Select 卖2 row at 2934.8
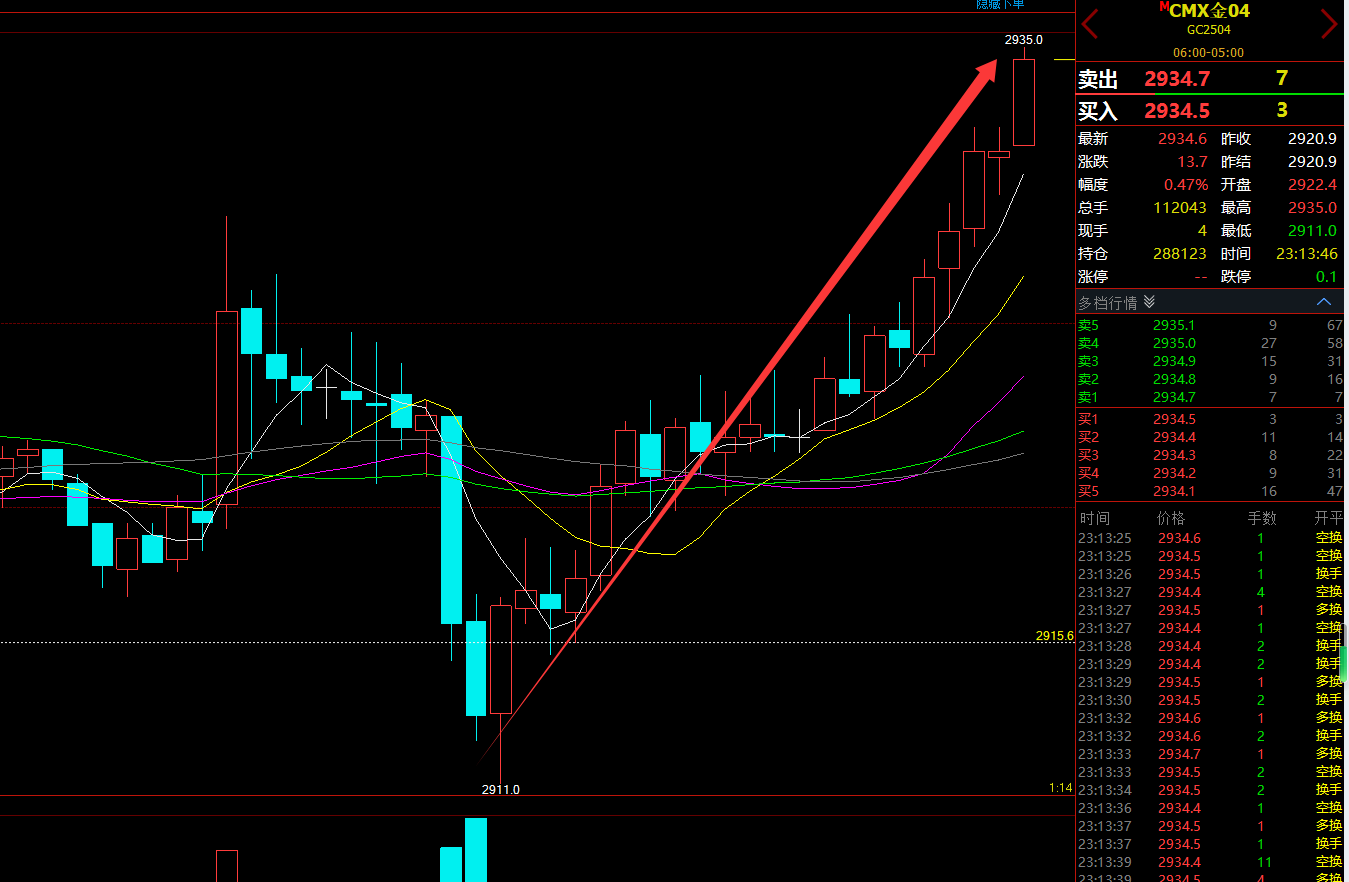 (x=1210, y=379)
